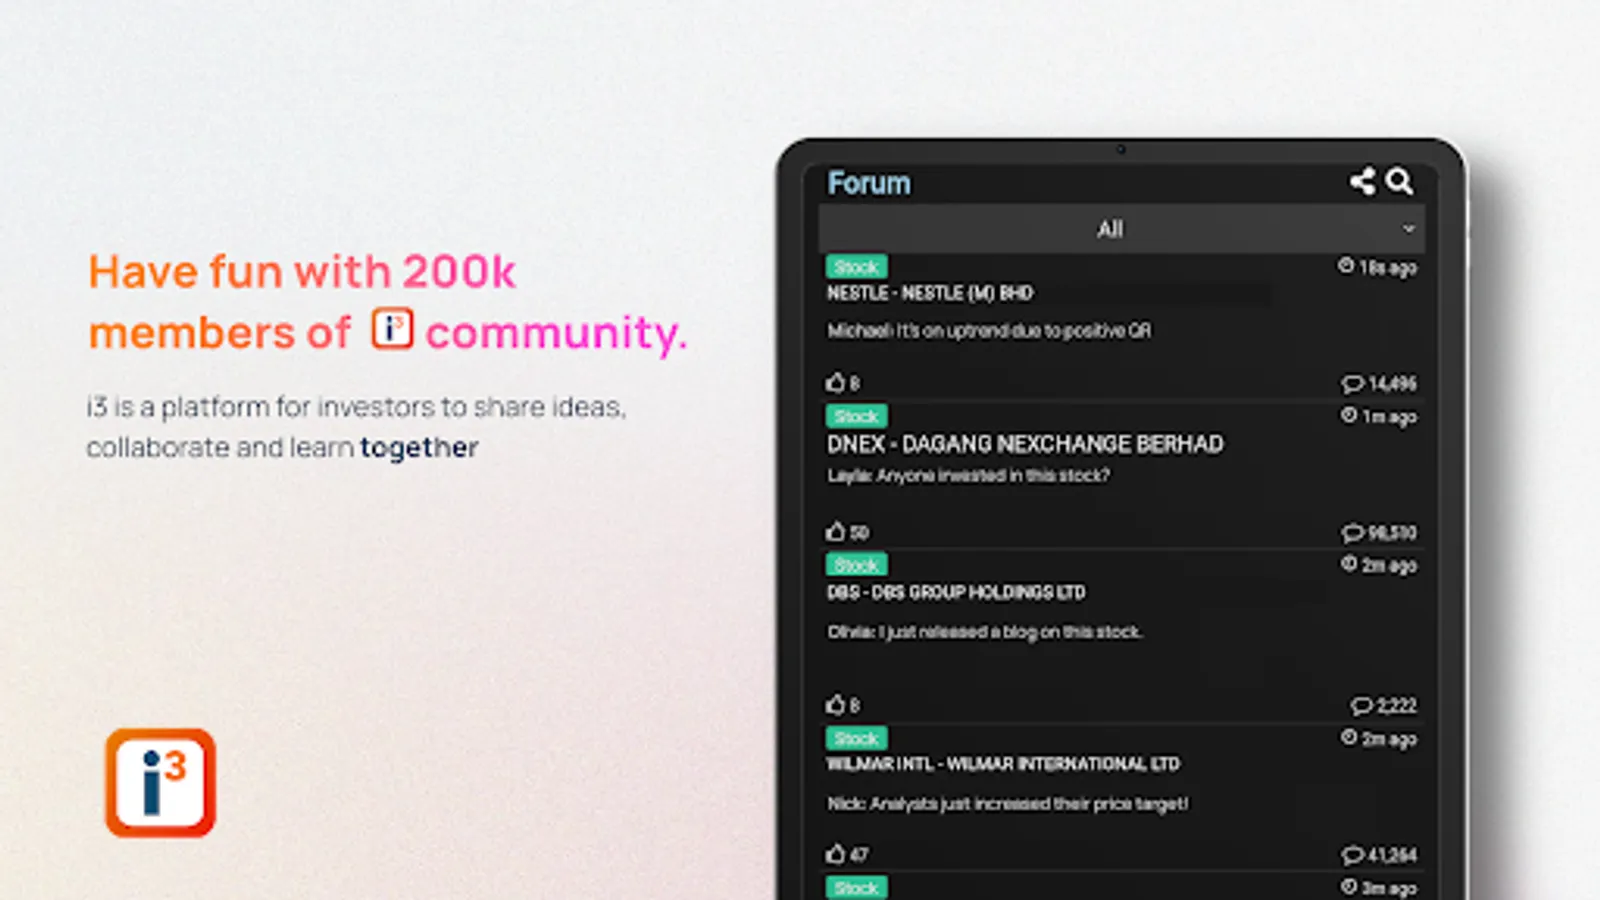Viewport: 1600px width, 900px height.
Task: Tap the clock icon on the WILMAR post
Action: (x=1349, y=738)
